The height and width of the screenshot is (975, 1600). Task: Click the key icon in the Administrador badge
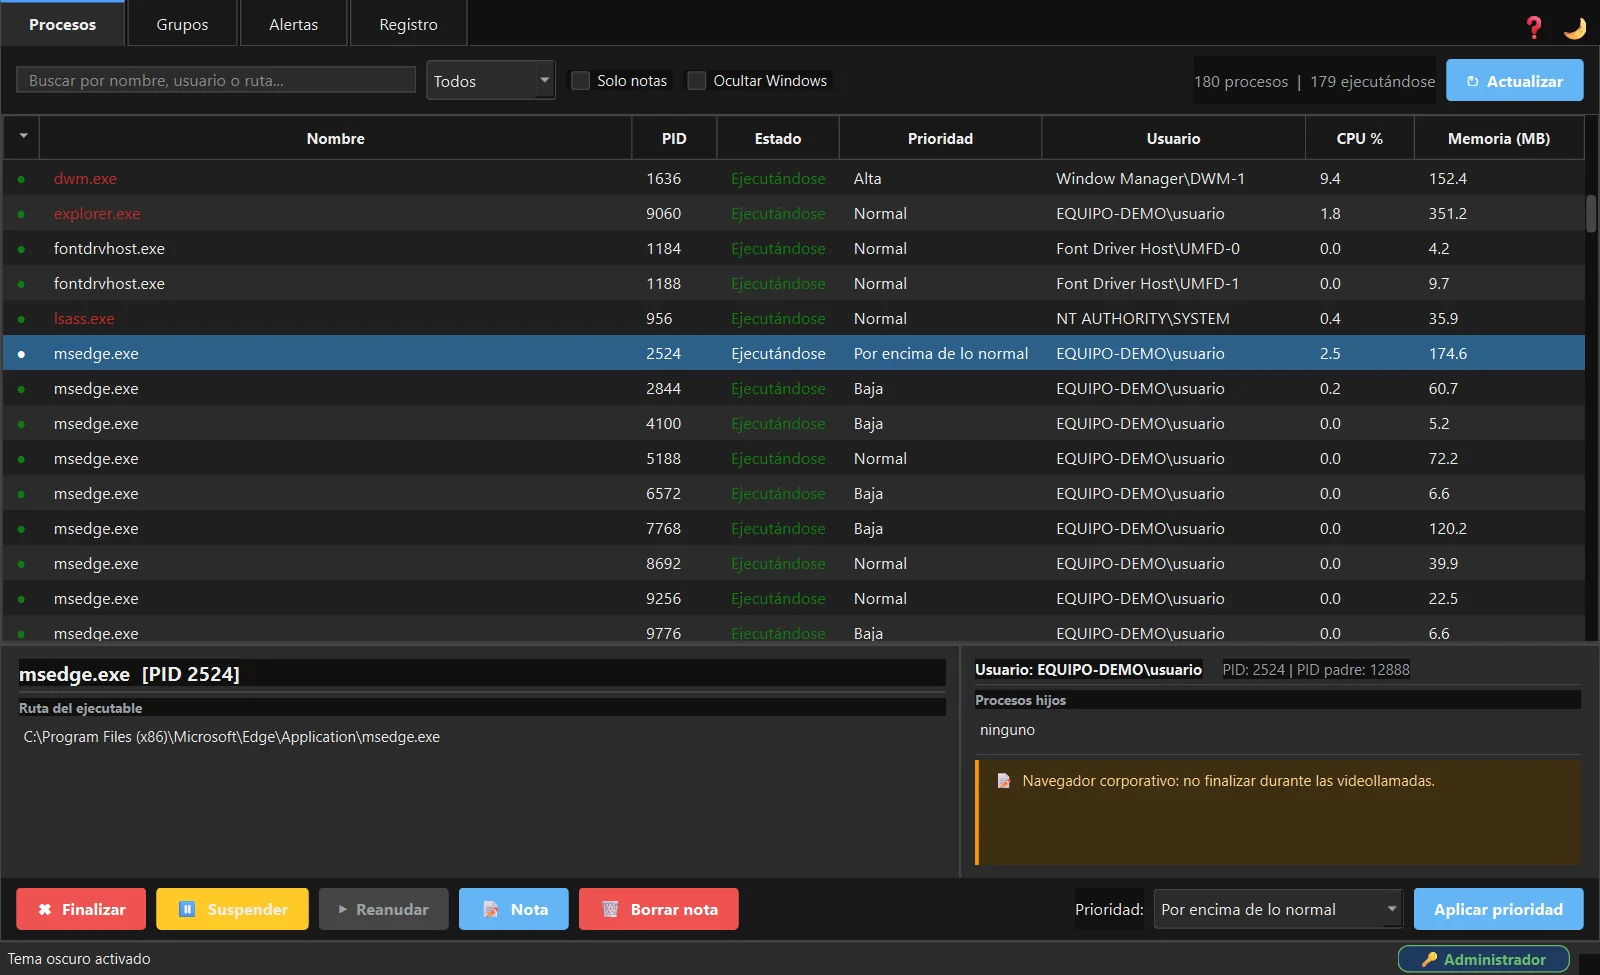(x=1429, y=959)
